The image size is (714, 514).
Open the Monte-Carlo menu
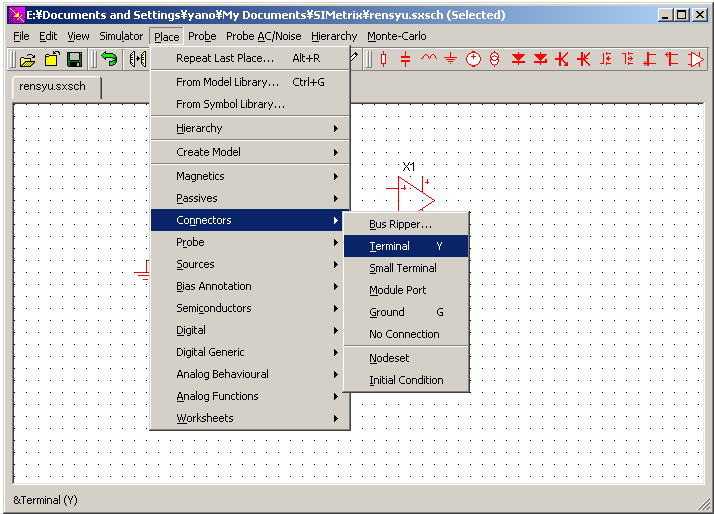pos(397,36)
